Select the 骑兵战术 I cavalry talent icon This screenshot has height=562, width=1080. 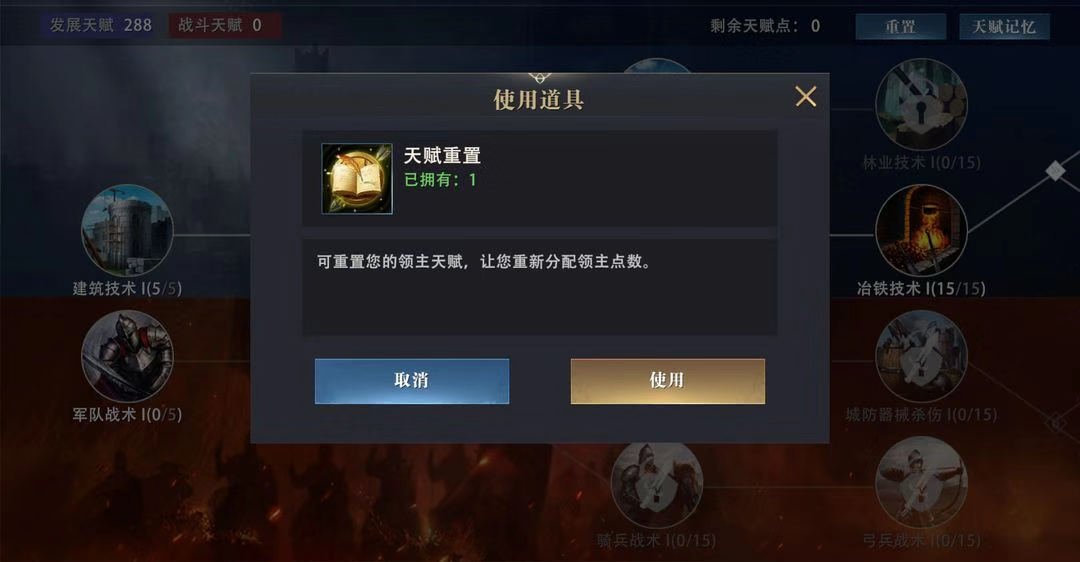point(656,483)
